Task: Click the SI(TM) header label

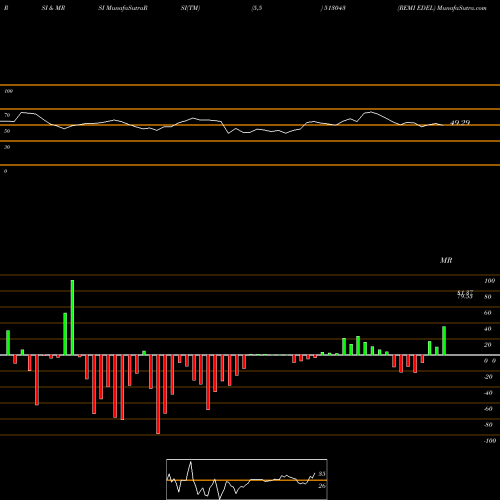Action: click(x=190, y=8)
